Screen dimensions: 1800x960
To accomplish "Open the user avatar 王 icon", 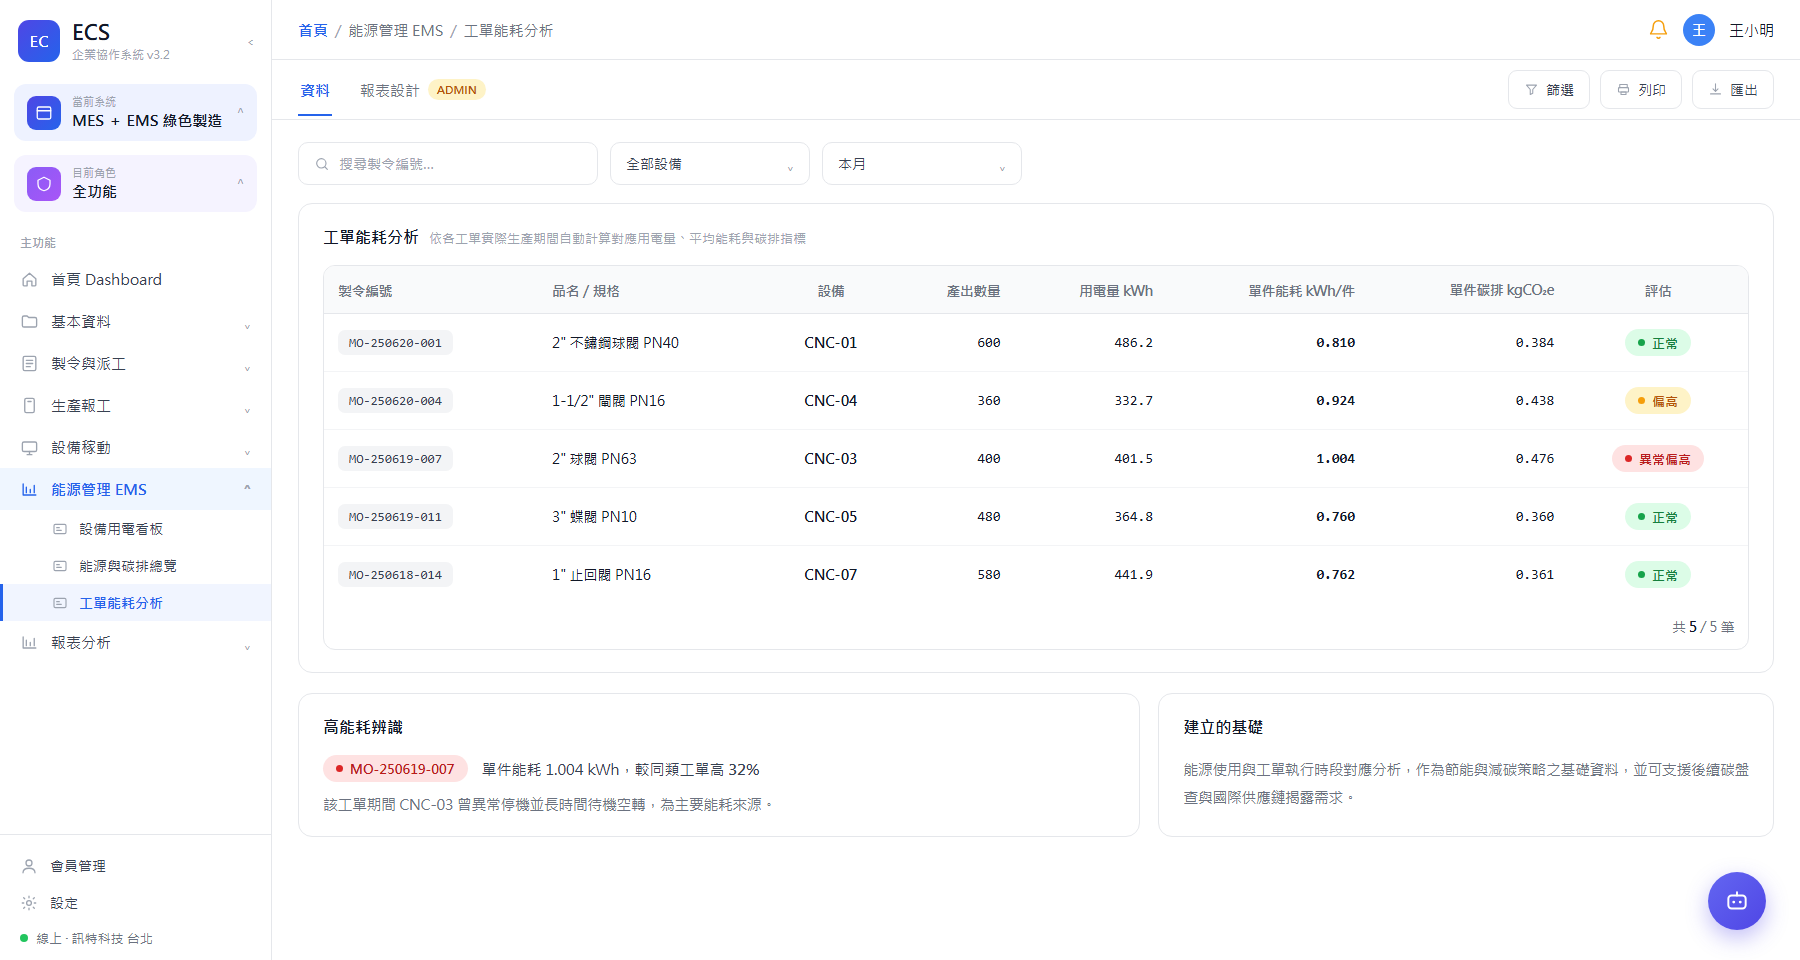I will (x=1699, y=30).
